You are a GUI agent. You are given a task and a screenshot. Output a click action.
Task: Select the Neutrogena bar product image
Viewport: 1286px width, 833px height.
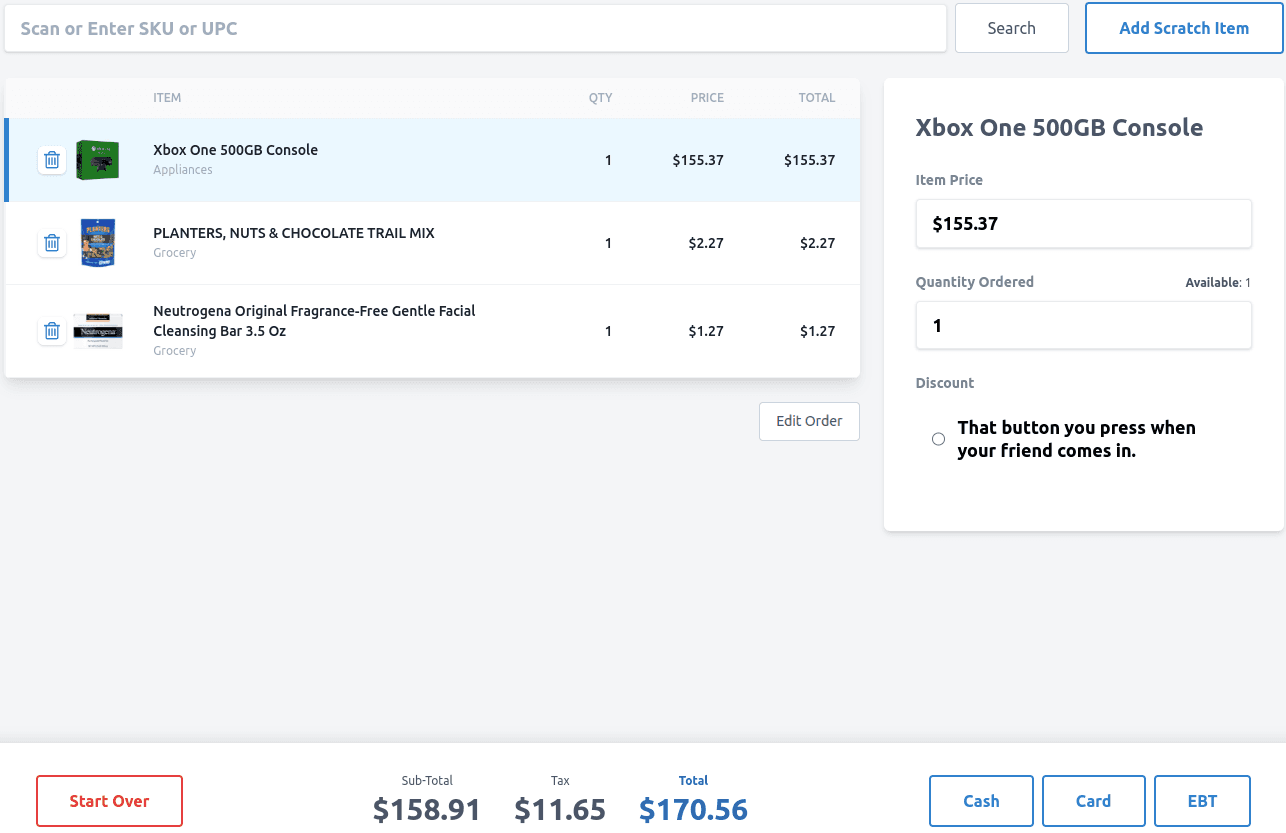[98, 331]
